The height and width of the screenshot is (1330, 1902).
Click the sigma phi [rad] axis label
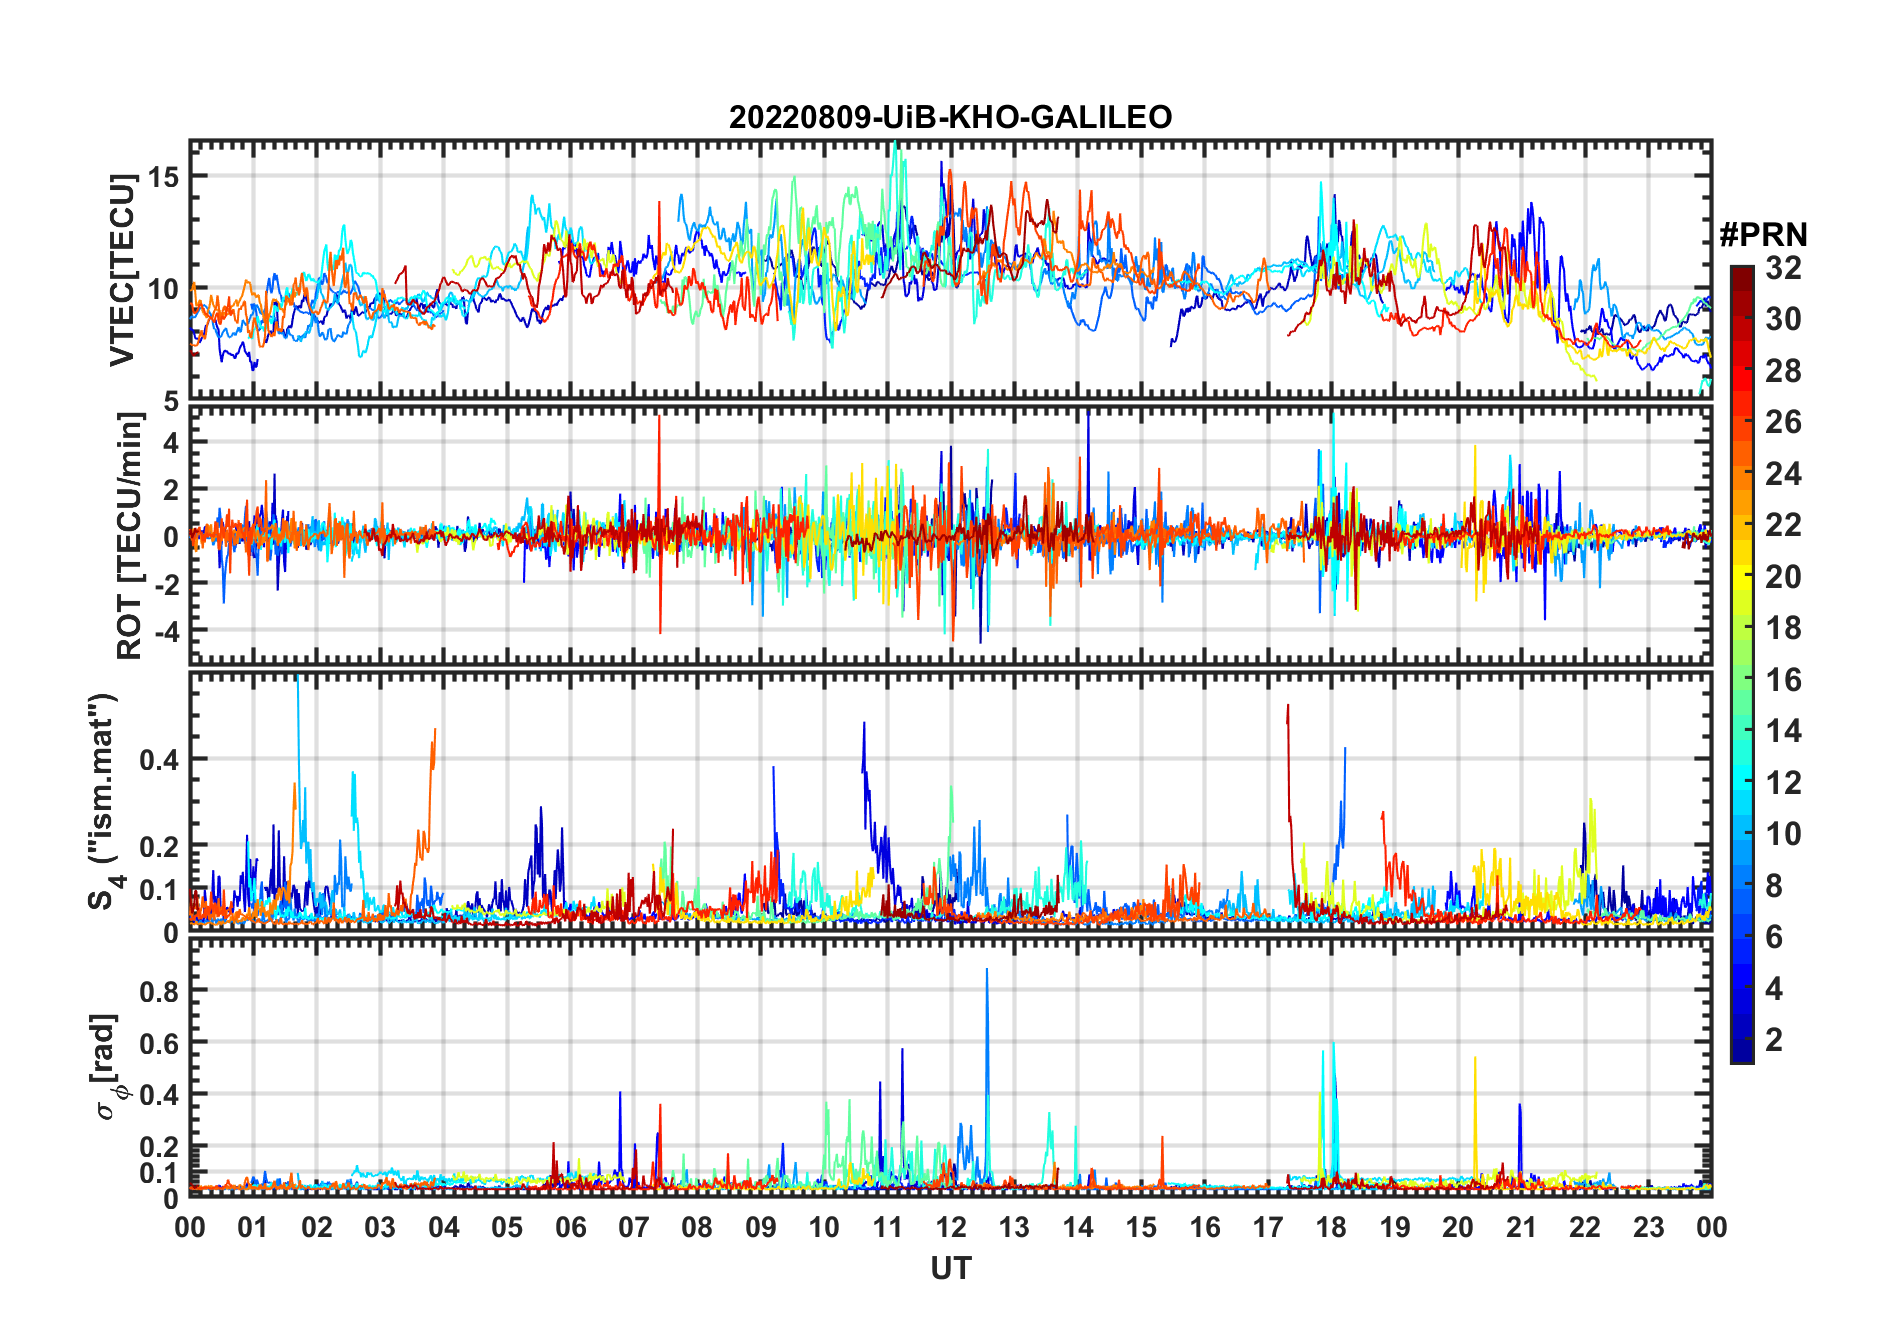[107, 1067]
